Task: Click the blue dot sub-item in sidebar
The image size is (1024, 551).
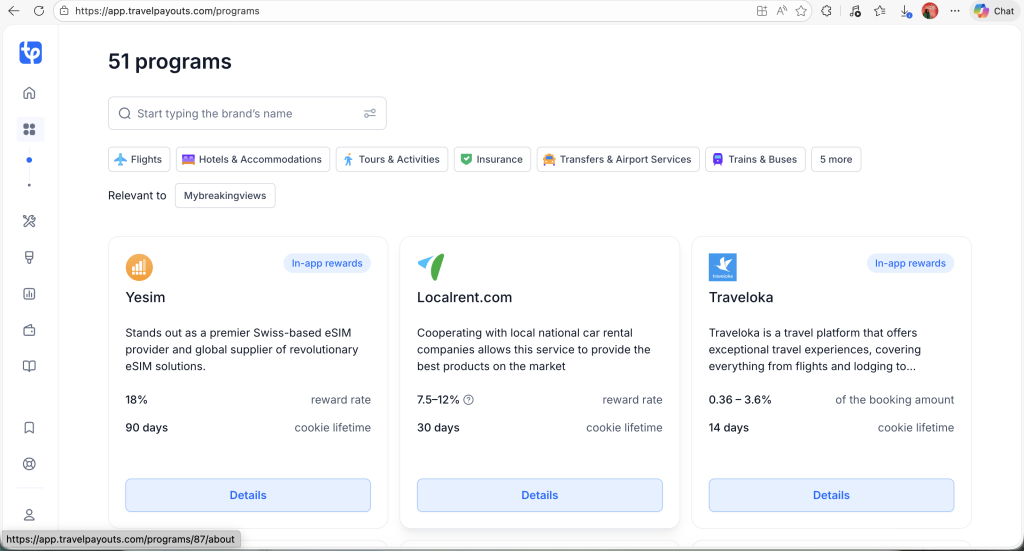Action: [x=29, y=160]
